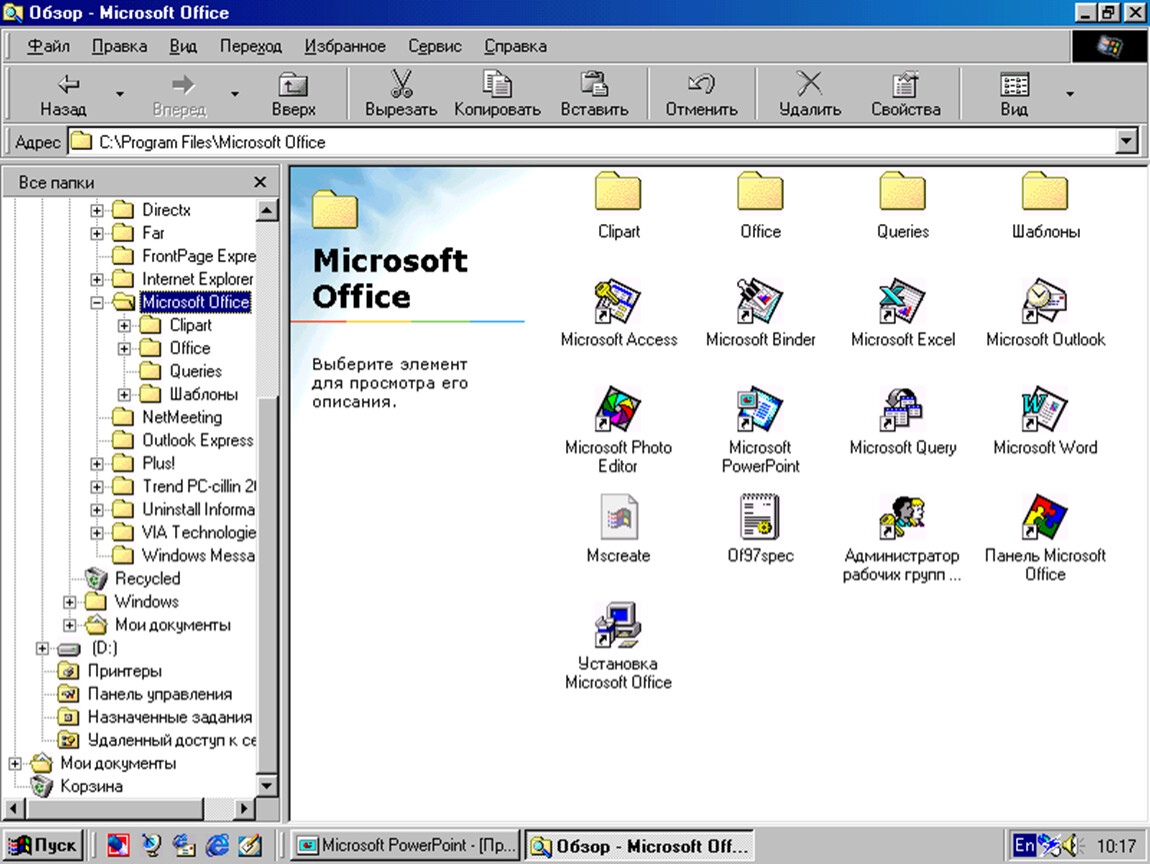Click the volume speaker tray icon
Screen dimensions: 1150x864
coord(1073,846)
